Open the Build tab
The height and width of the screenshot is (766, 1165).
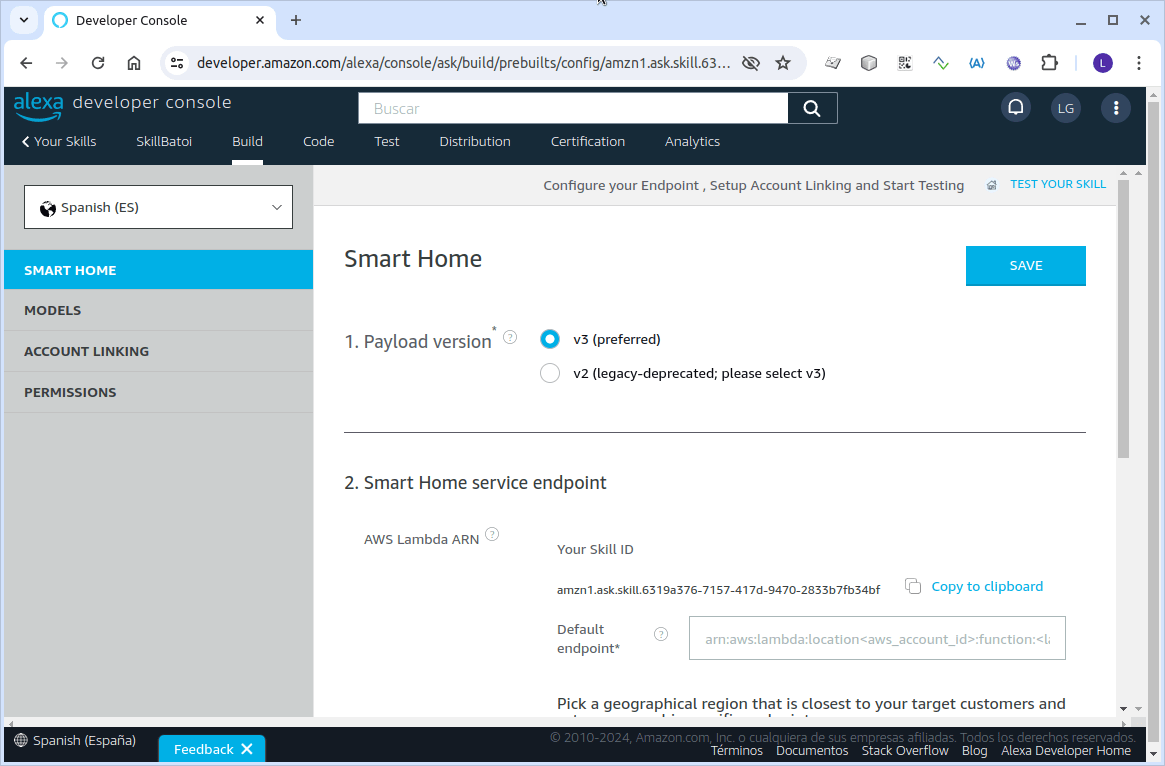click(247, 141)
